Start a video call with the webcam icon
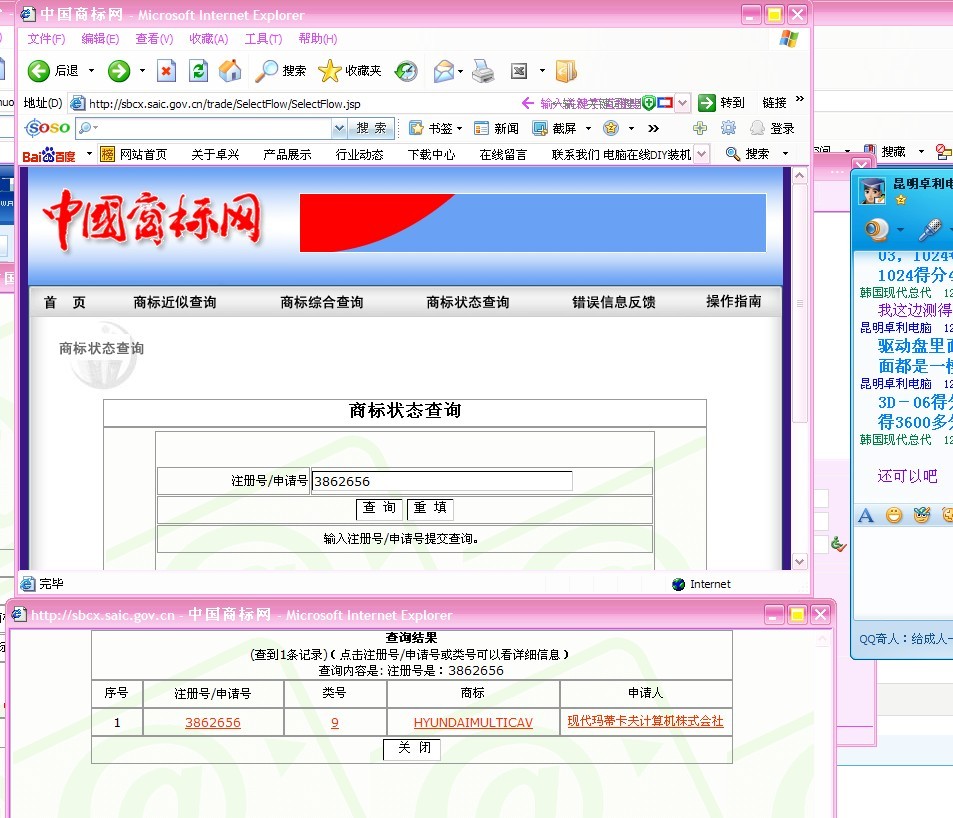The image size is (953, 818). click(x=877, y=231)
